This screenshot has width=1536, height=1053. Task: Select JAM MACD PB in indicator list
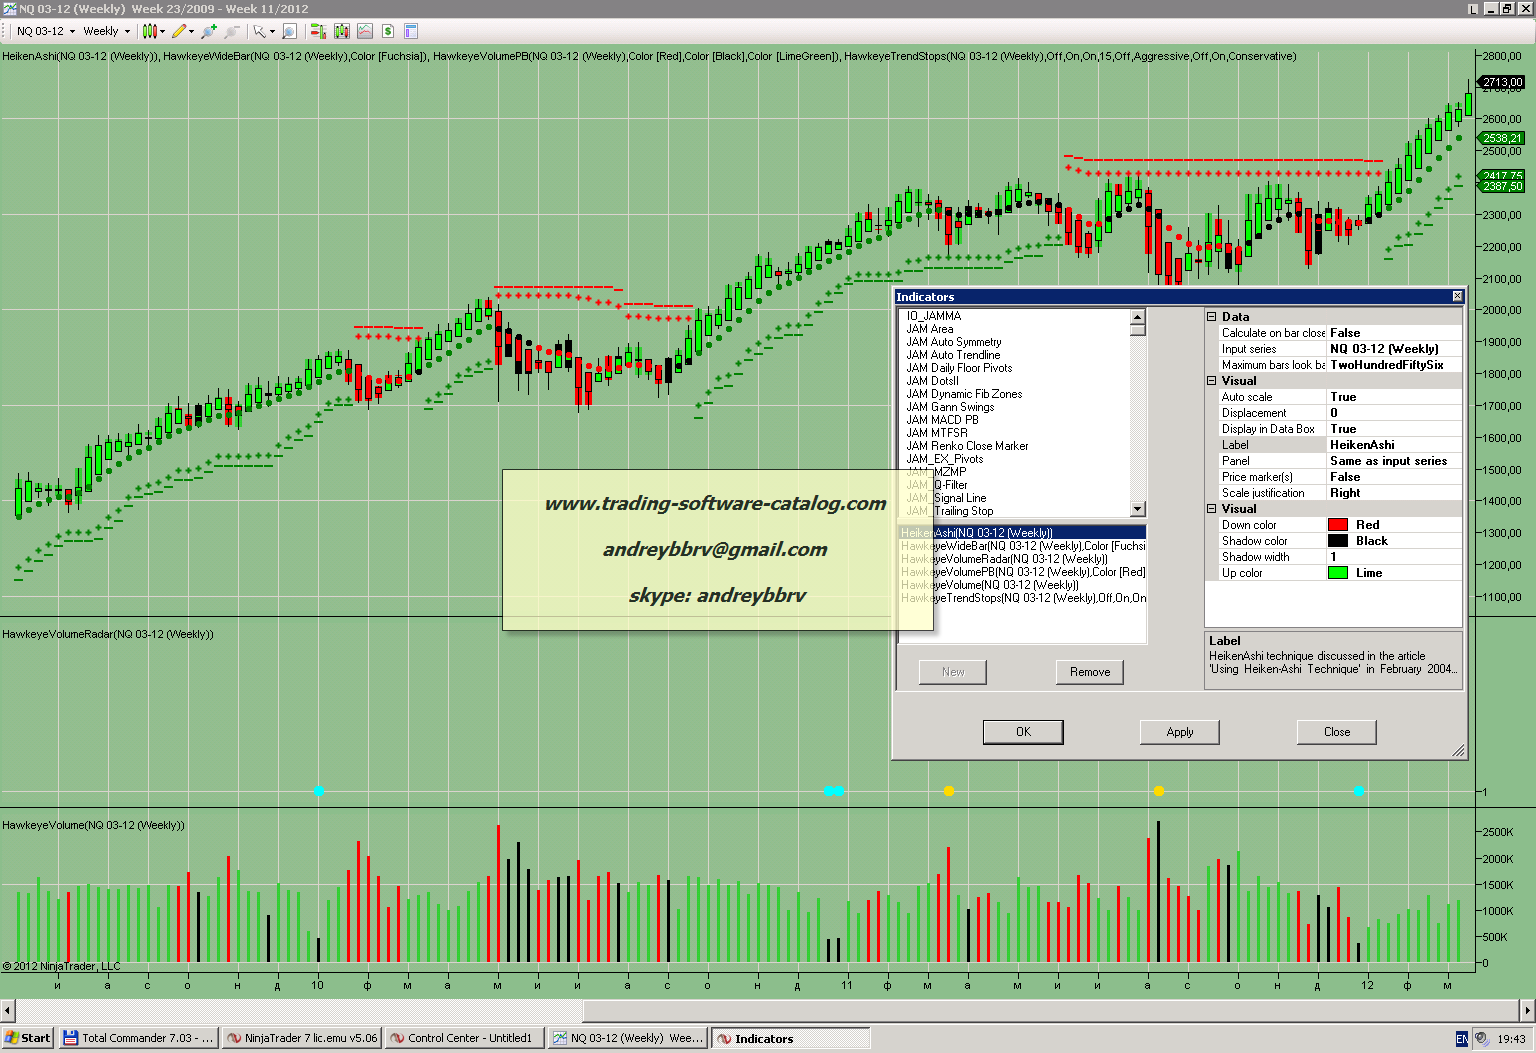[942, 420]
